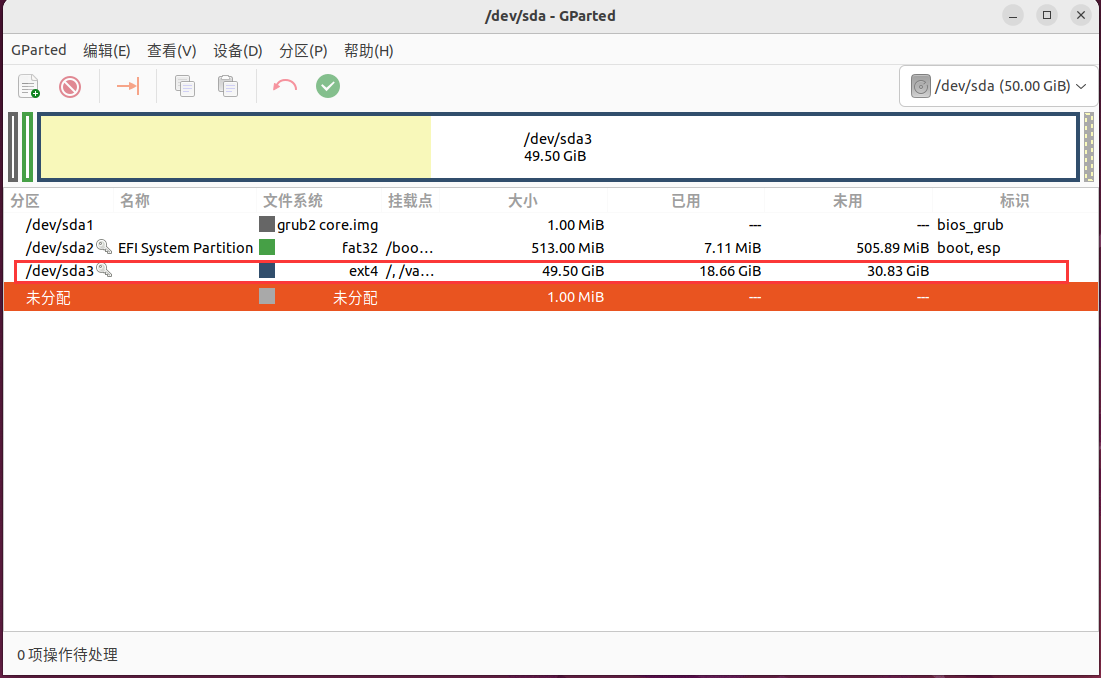Click the 30.83 GiB unused cell
The height and width of the screenshot is (678, 1101).
pos(898,271)
